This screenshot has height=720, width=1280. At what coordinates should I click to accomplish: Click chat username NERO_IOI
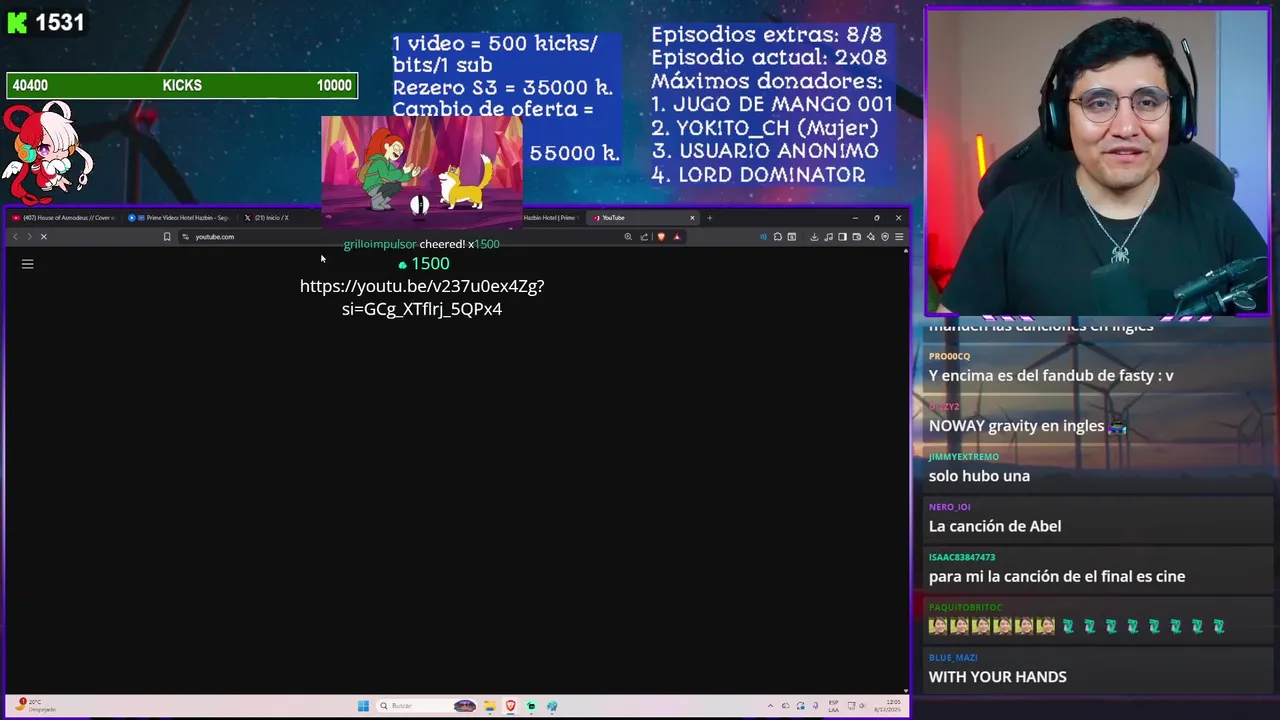click(x=949, y=507)
